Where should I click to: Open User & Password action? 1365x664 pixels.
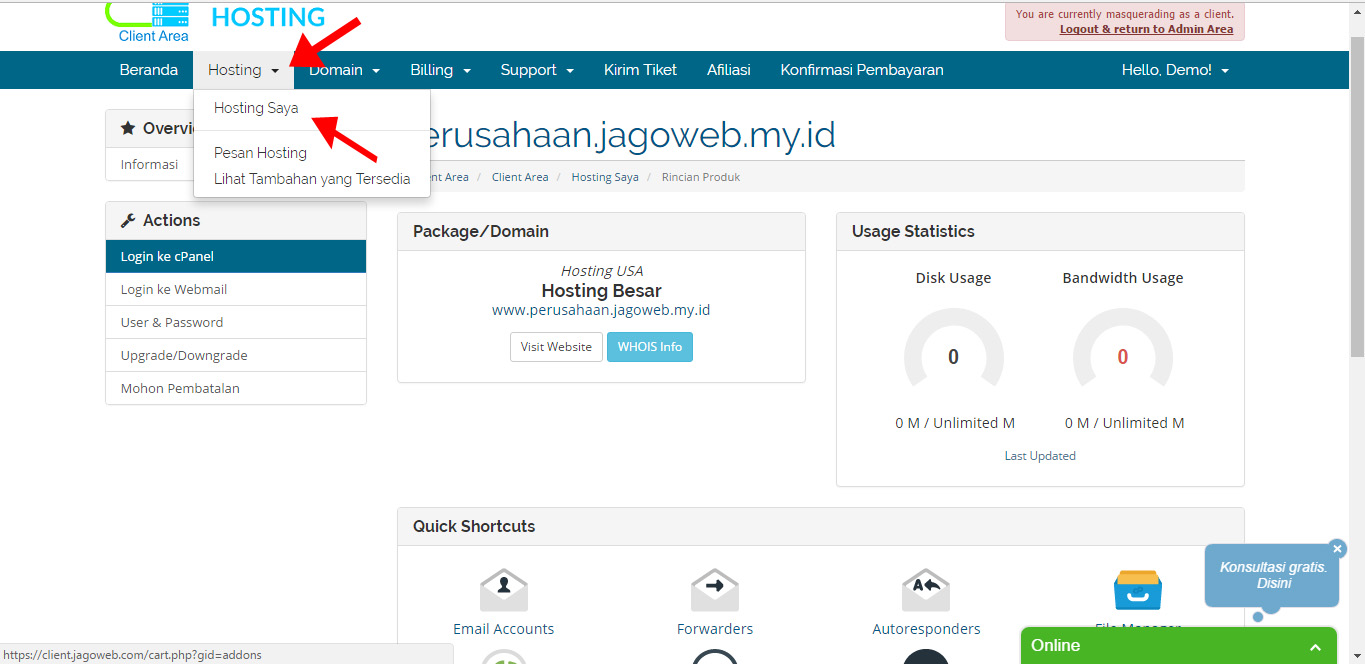pyautogui.click(x=236, y=322)
